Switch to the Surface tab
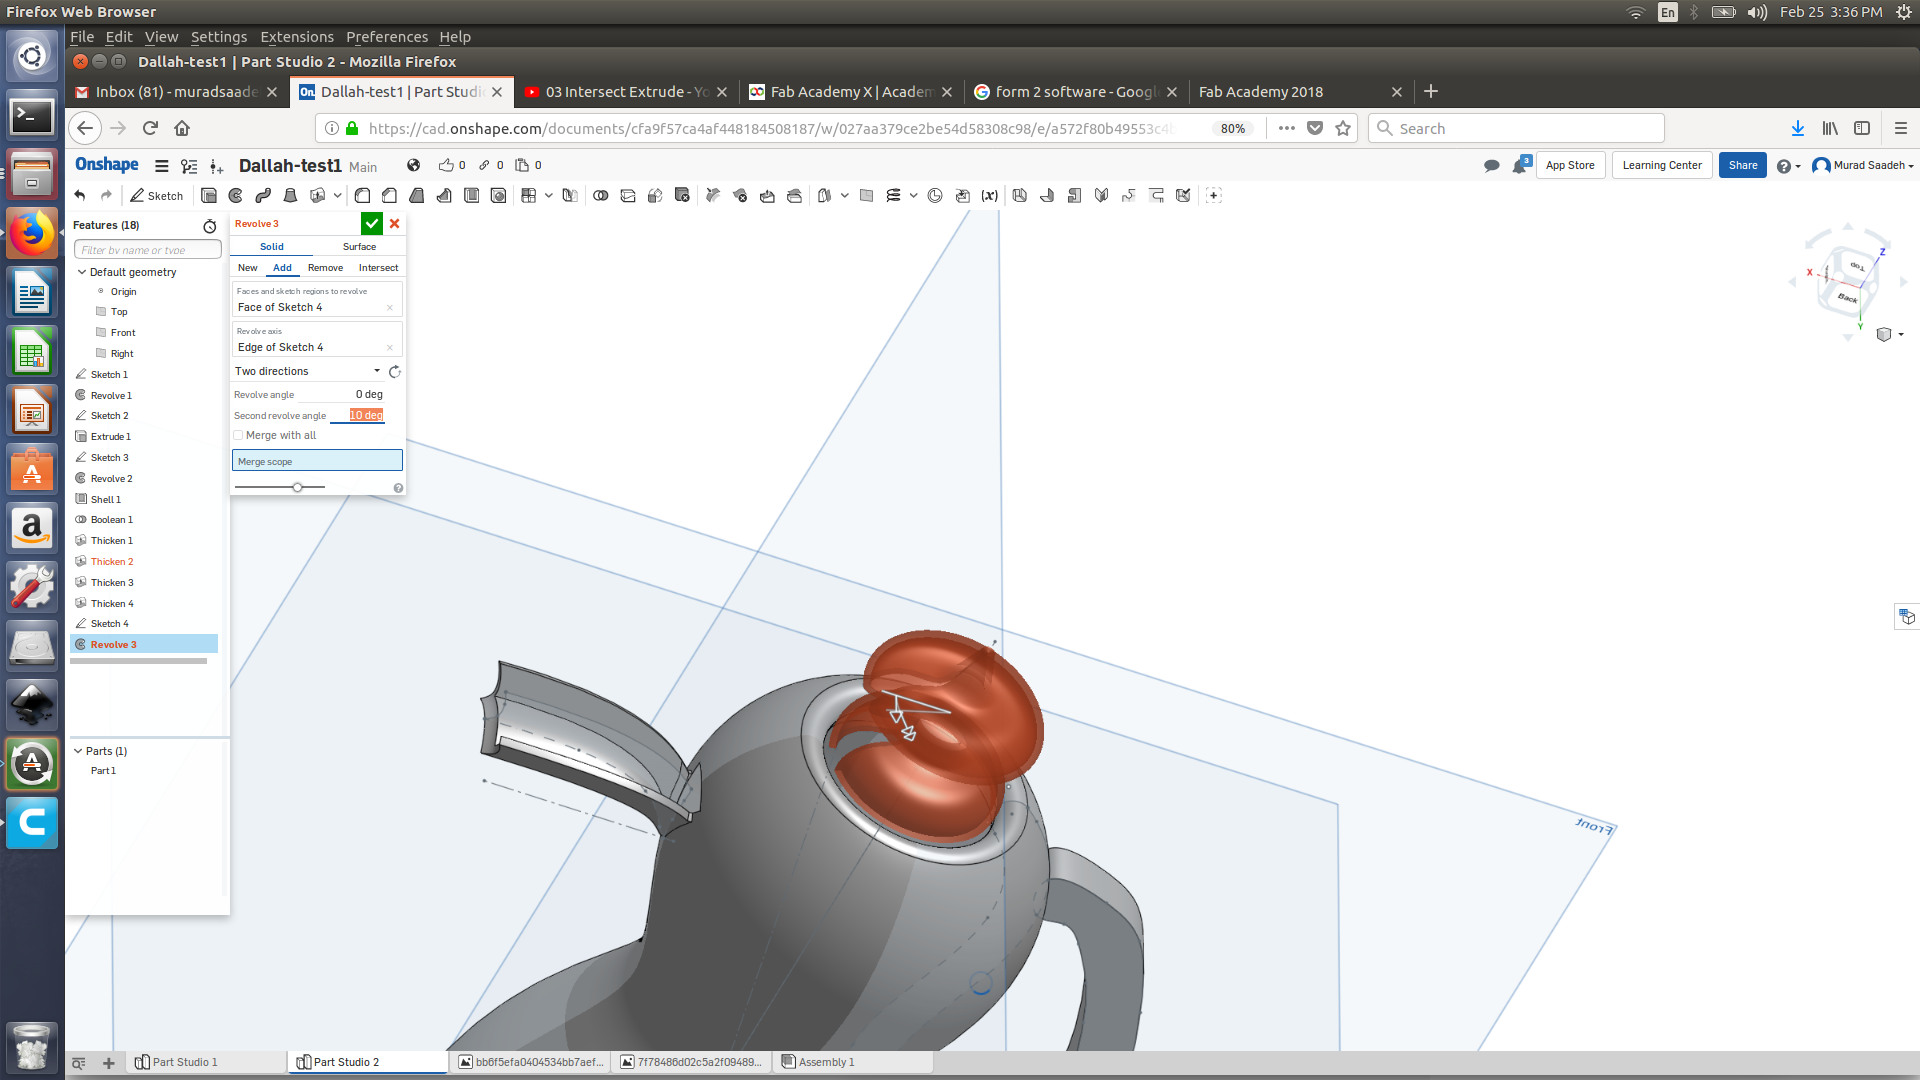 pyautogui.click(x=360, y=247)
